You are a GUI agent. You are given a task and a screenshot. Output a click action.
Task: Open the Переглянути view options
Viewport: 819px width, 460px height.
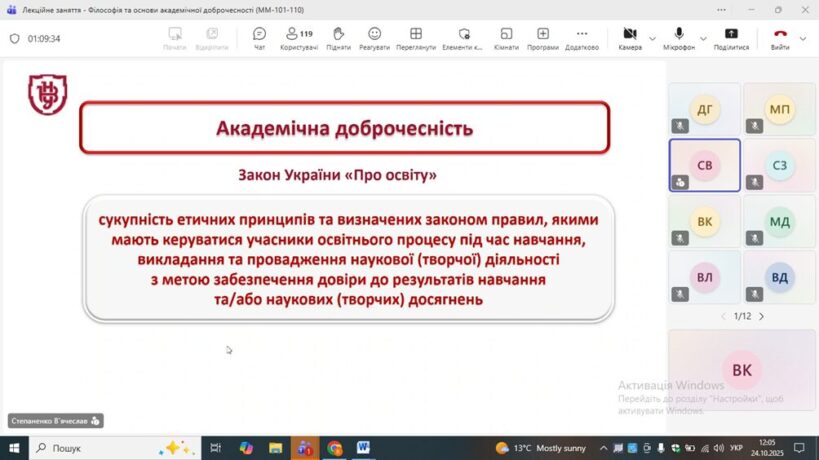(415, 38)
